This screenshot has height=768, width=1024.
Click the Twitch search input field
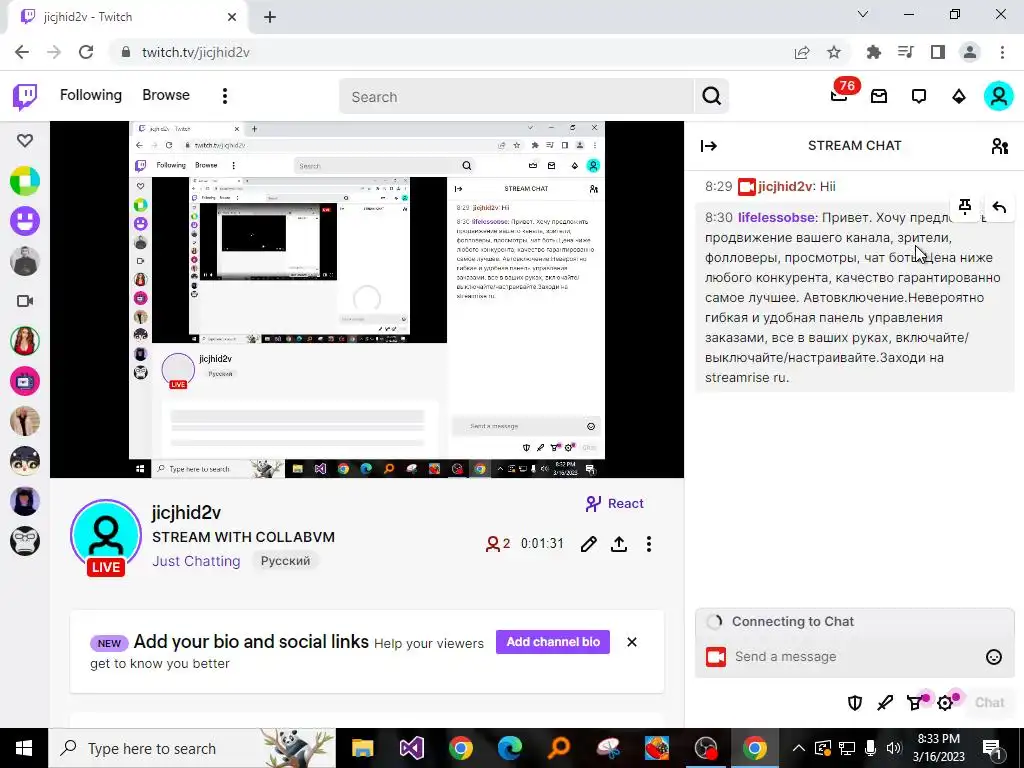pos(516,97)
